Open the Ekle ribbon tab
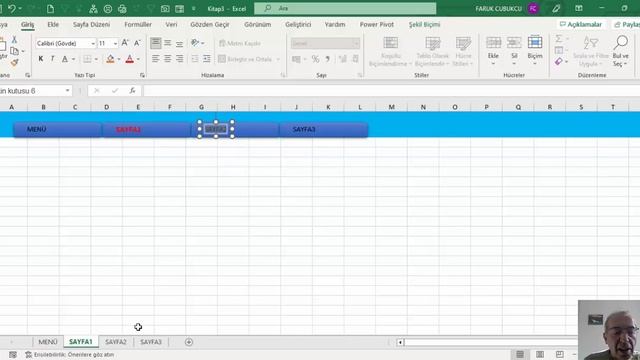Viewport: 640px width, 360px height. pyautogui.click(x=53, y=24)
